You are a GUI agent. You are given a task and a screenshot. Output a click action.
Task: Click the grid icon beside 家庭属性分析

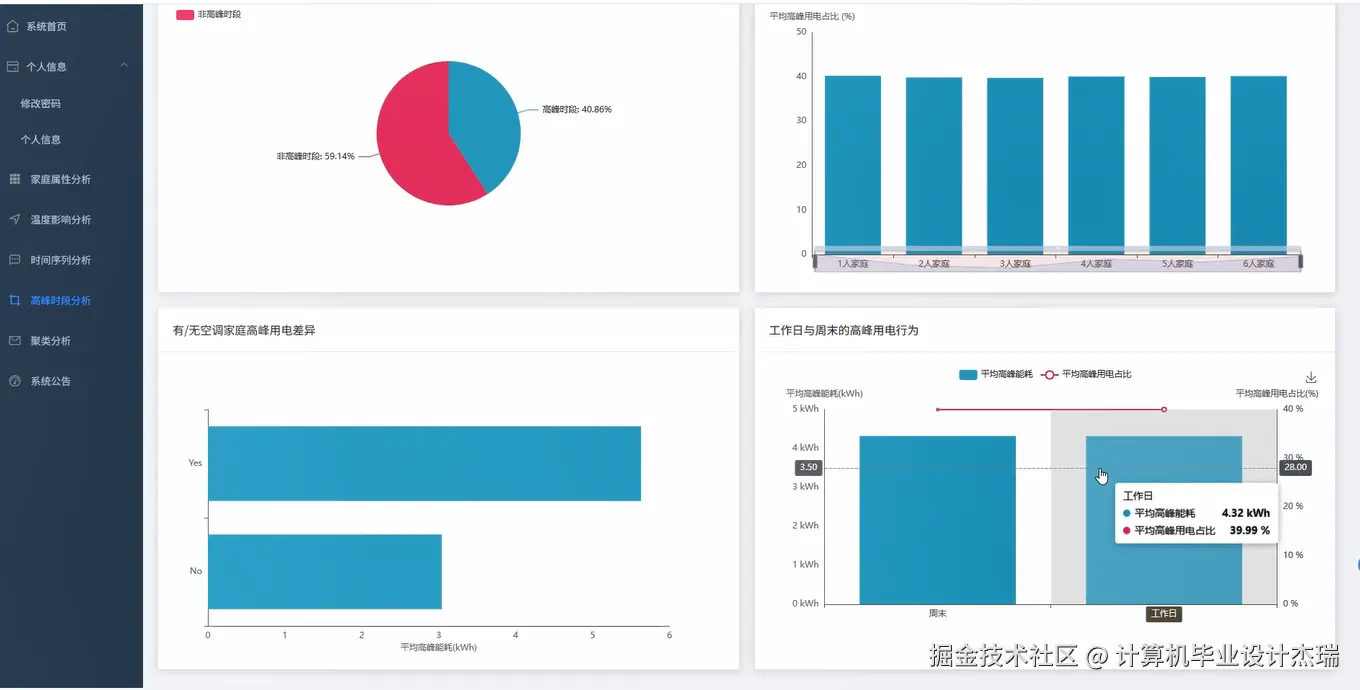click(x=14, y=179)
